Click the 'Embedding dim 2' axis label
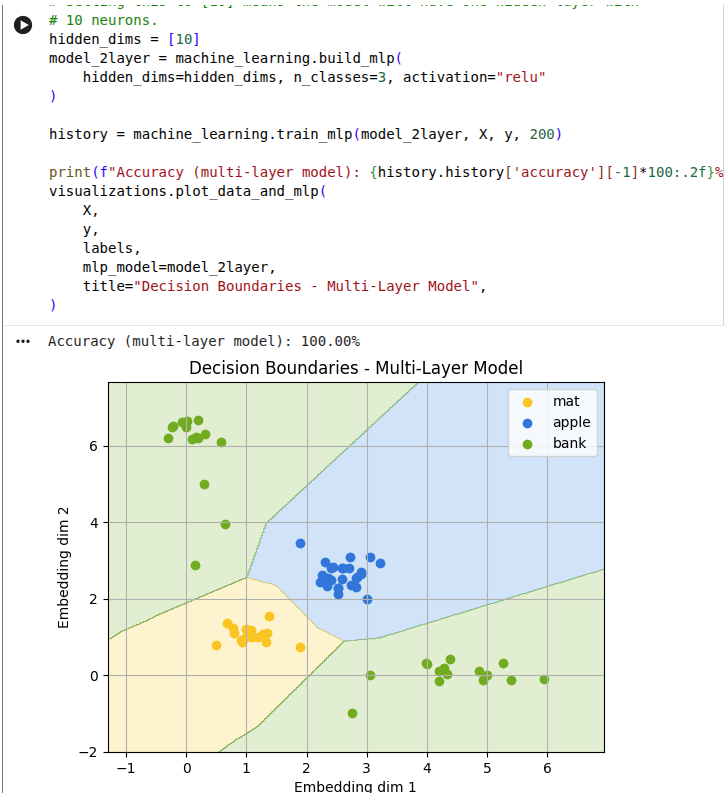Screen dimensions: 725x793 pyautogui.click(x=64, y=567)
